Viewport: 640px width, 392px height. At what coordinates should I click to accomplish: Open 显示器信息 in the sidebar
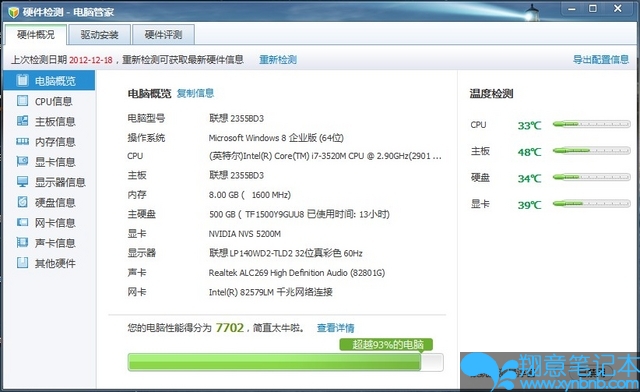(x=60, y=182)
